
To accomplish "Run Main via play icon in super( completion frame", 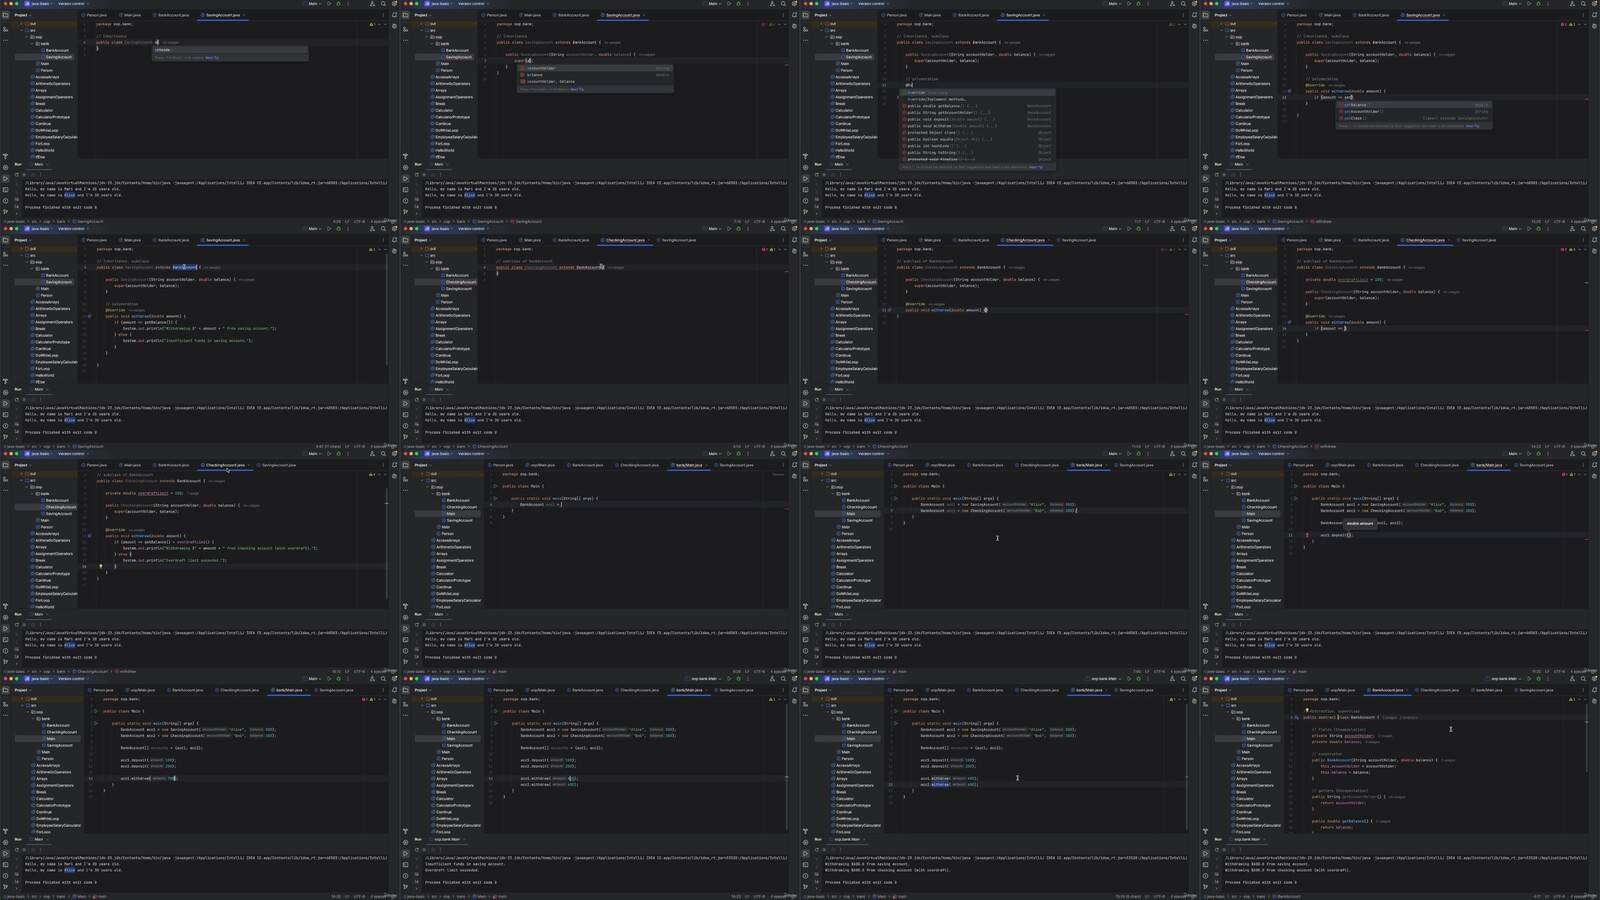I will (x=729, y=4).
